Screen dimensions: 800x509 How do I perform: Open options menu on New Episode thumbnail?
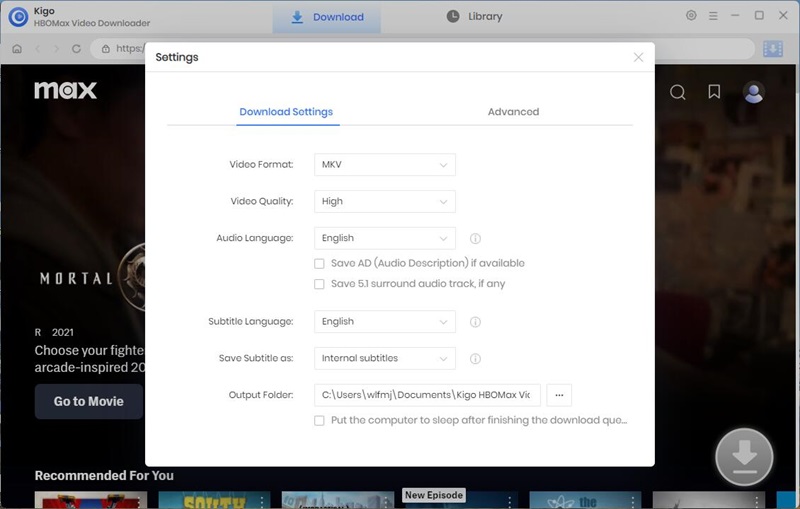click(x=509, y=501)
